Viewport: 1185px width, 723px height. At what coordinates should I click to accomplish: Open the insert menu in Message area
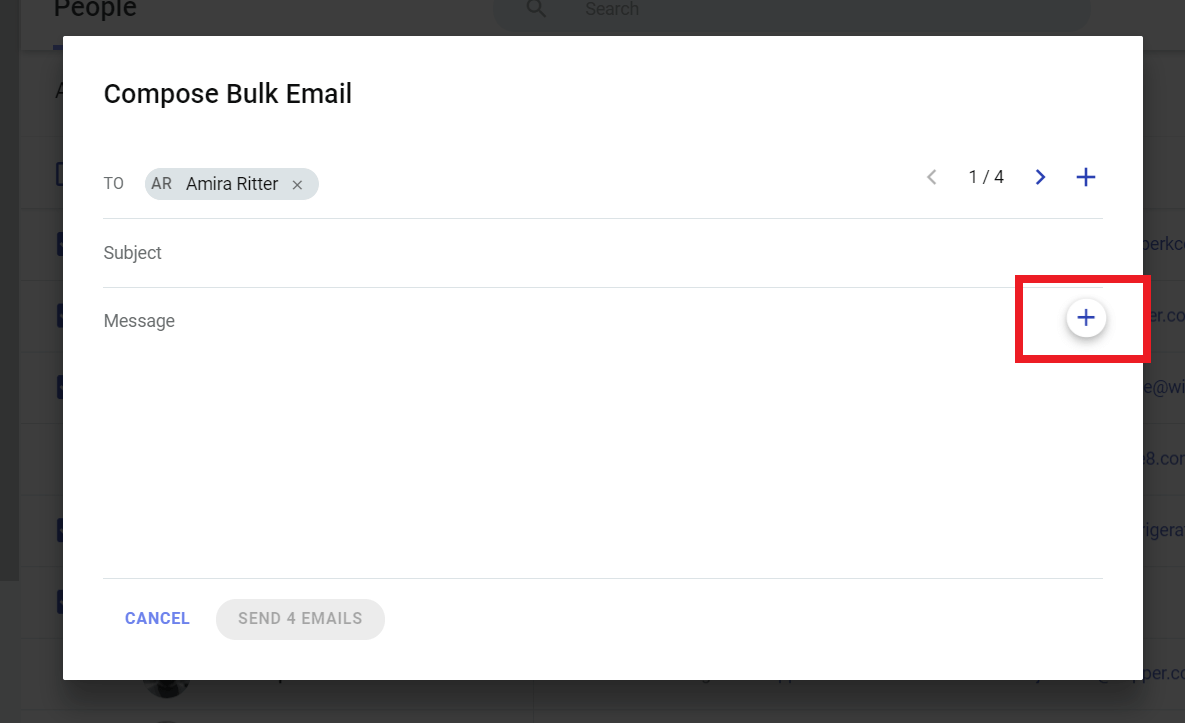pos(1086,317)
